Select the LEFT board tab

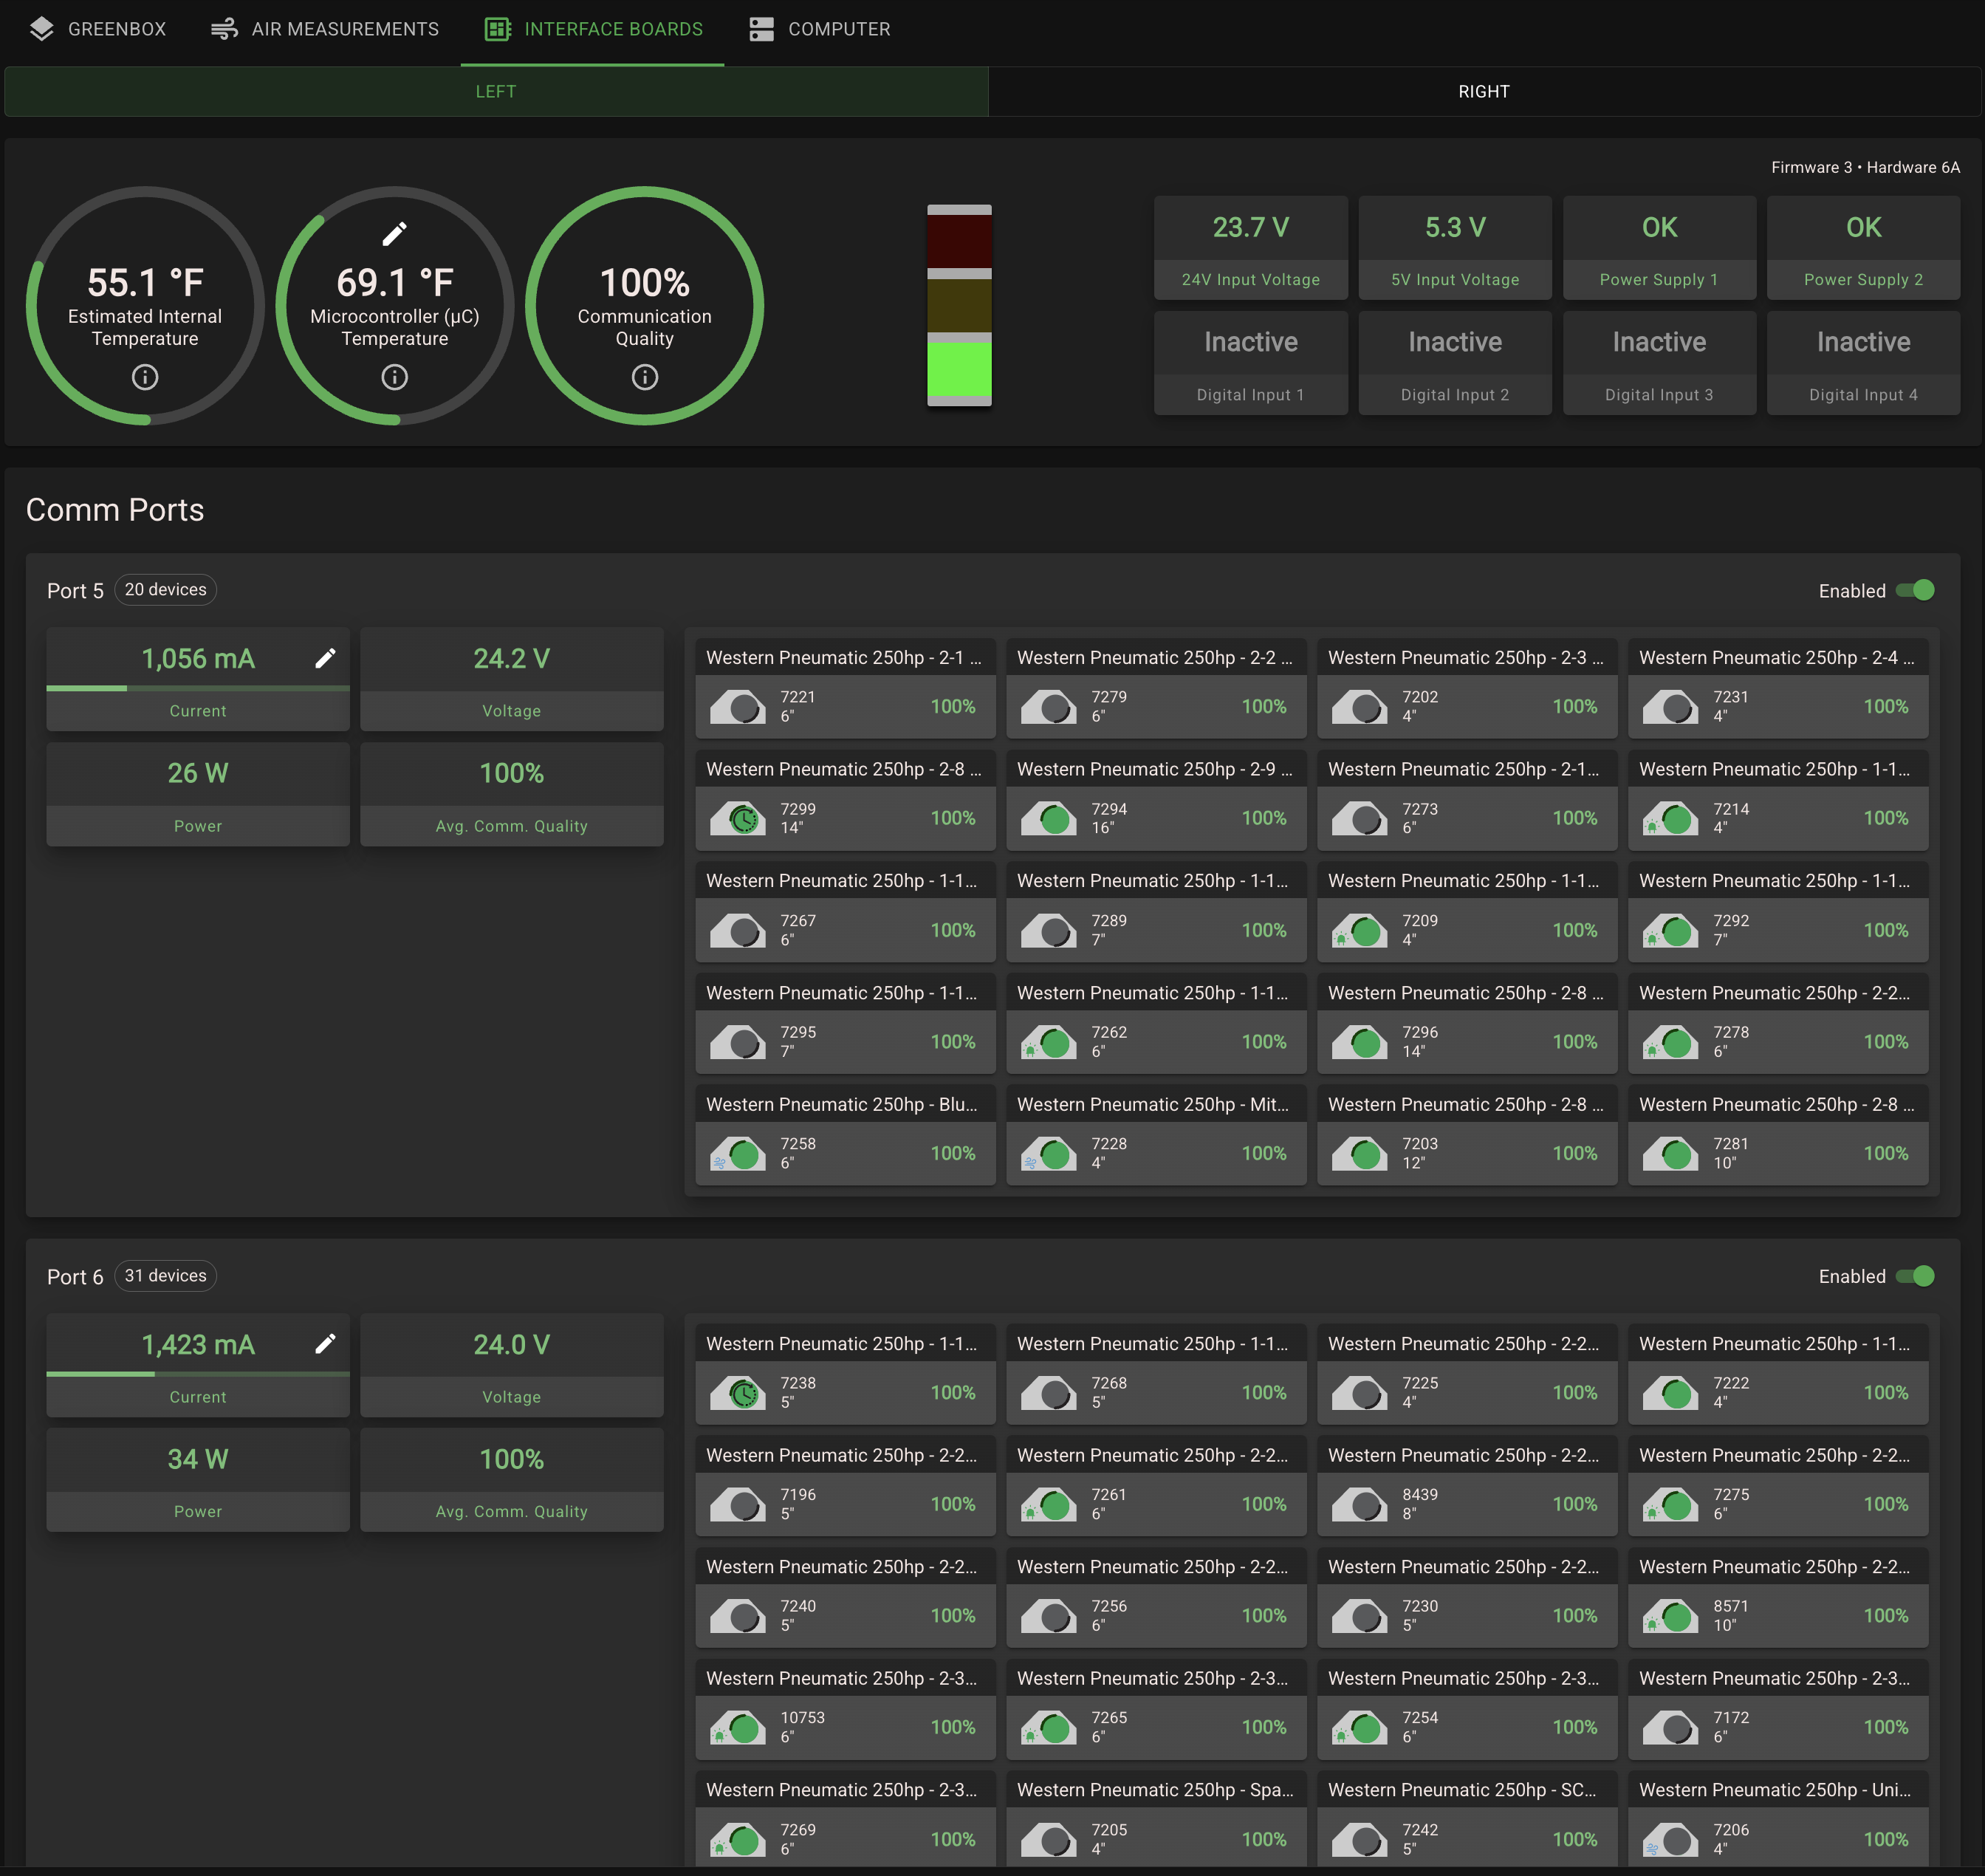496,91
